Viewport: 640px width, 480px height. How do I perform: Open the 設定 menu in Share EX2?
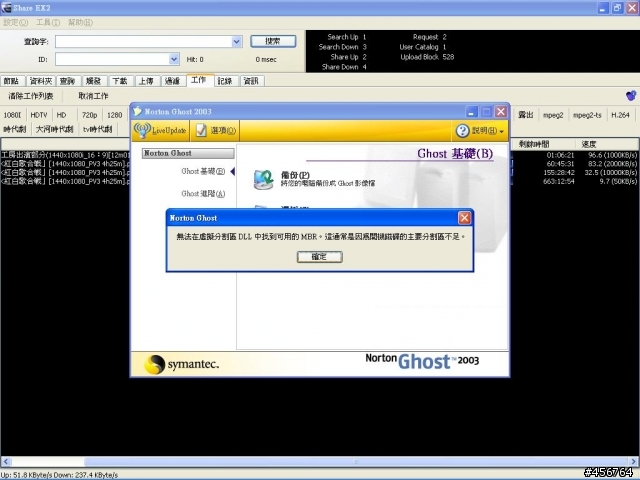point(16,22)
